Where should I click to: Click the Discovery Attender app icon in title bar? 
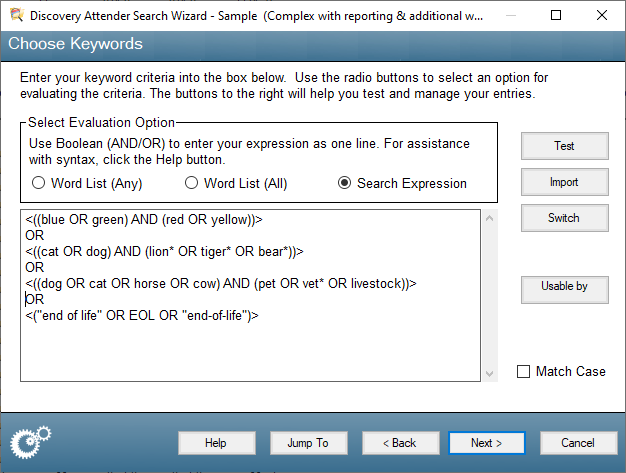pyautogui.click(x=13, y=15)
